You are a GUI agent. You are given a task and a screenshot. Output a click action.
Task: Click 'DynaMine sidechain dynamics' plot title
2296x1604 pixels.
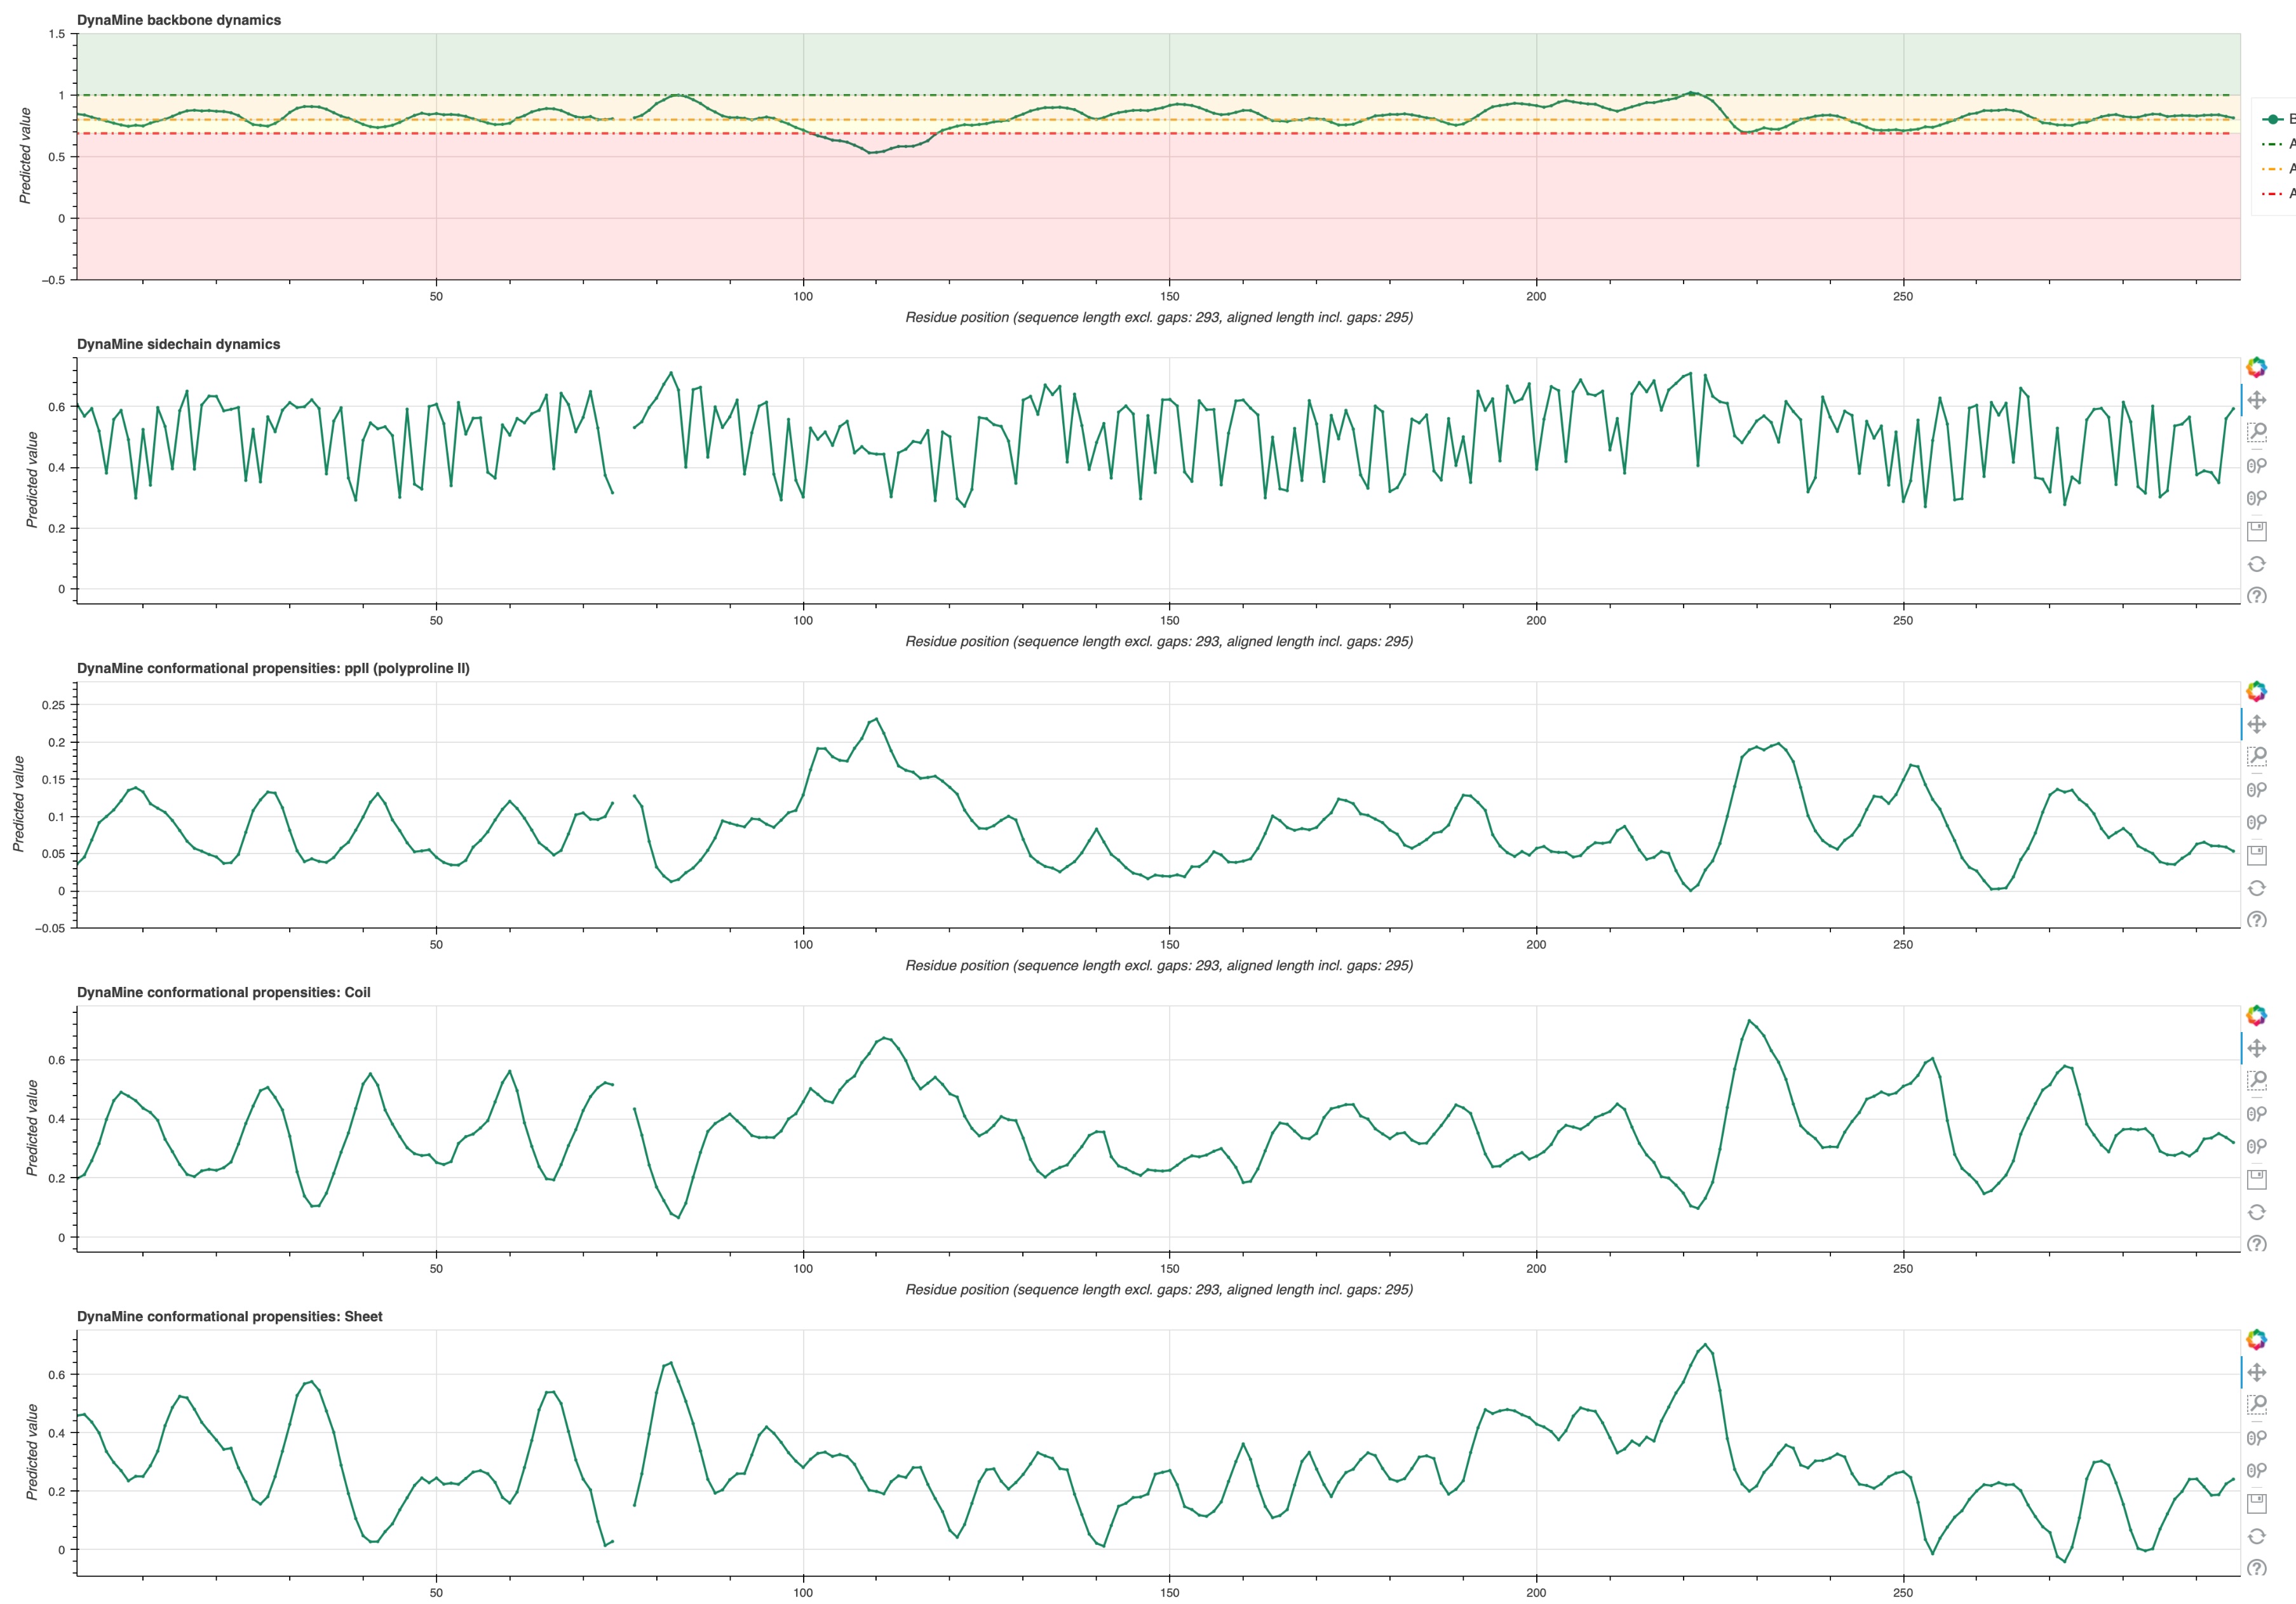(x=178, y=344)
